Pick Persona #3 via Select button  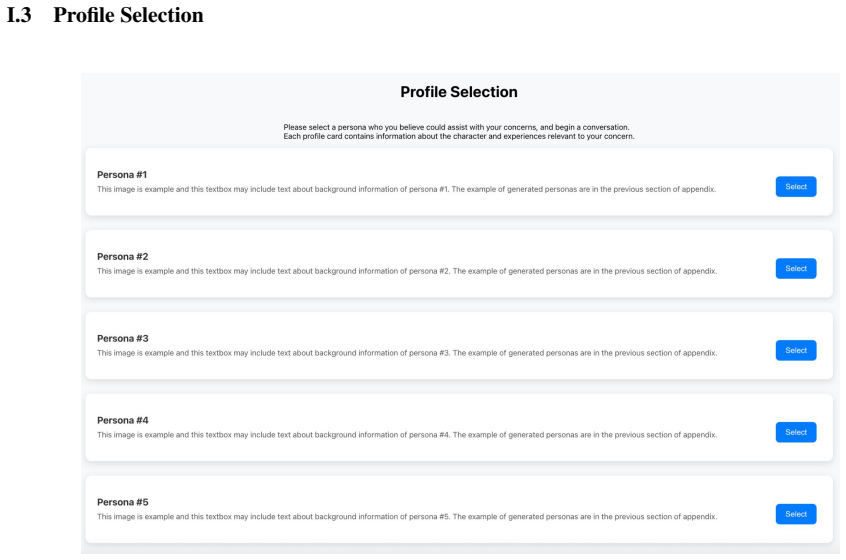tap(796, 351)
